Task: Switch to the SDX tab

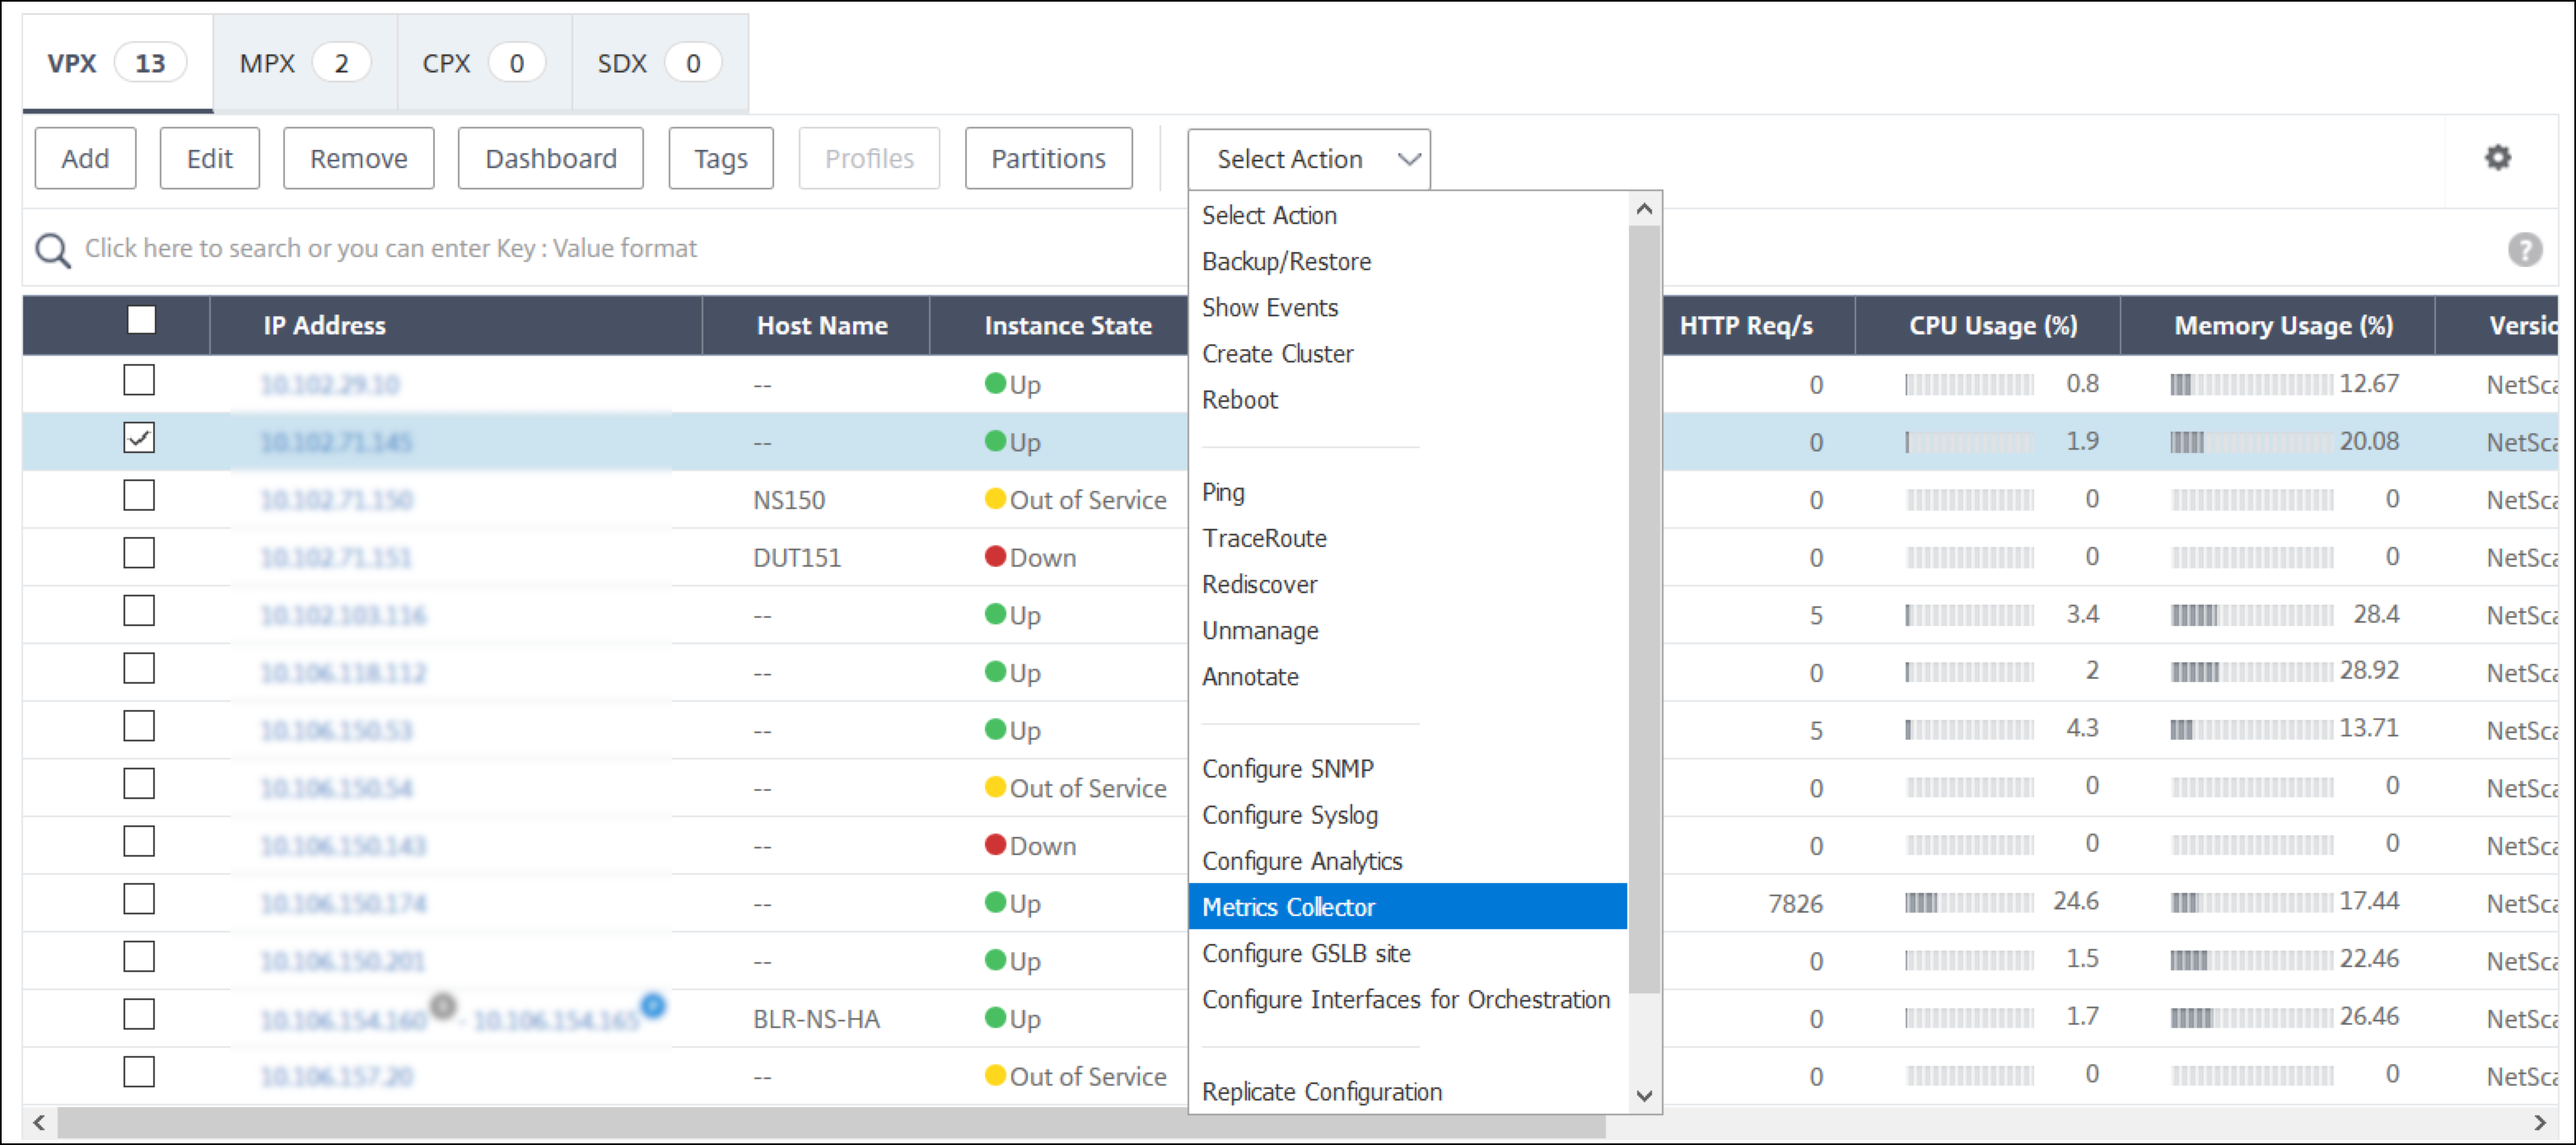Action: pos(660,63)
